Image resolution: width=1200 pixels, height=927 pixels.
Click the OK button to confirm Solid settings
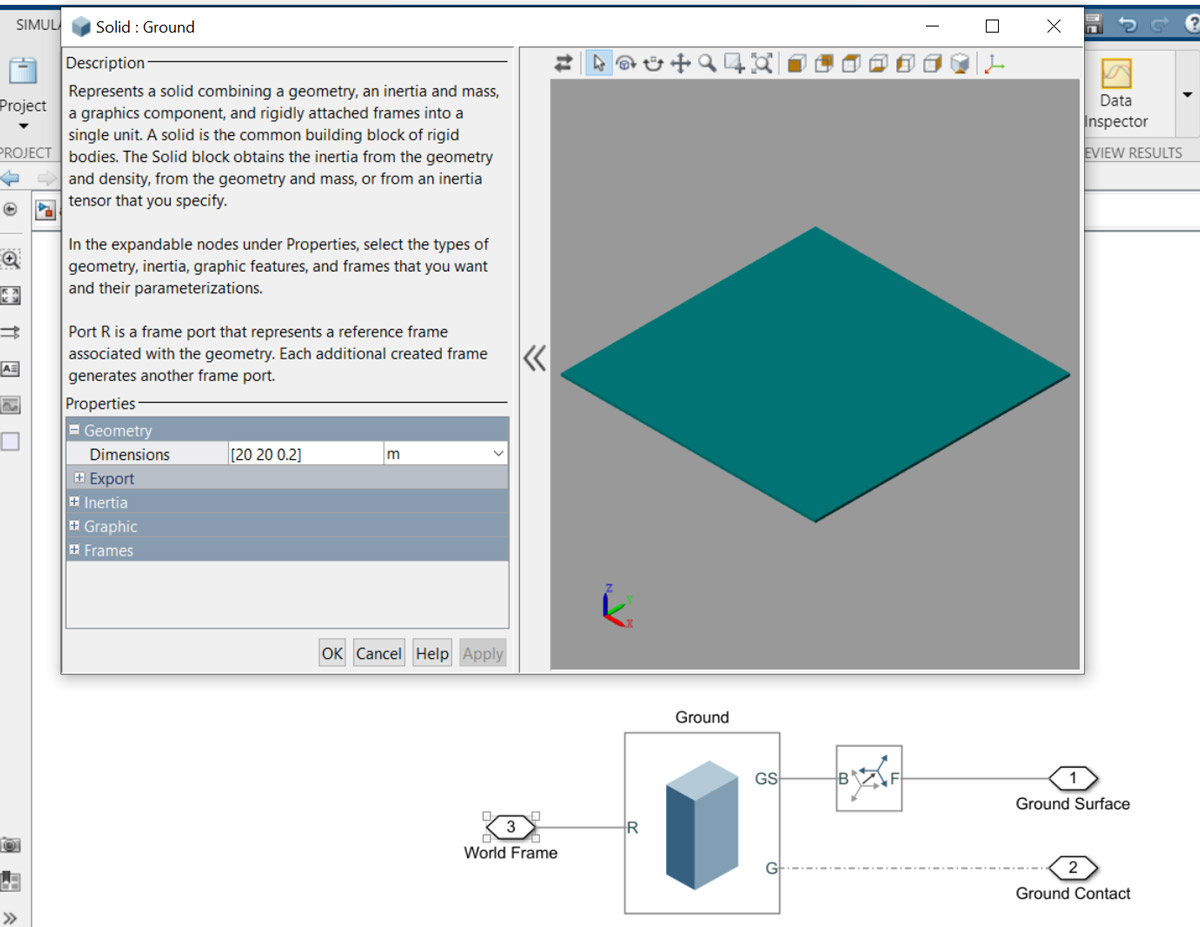pos(332,653)
